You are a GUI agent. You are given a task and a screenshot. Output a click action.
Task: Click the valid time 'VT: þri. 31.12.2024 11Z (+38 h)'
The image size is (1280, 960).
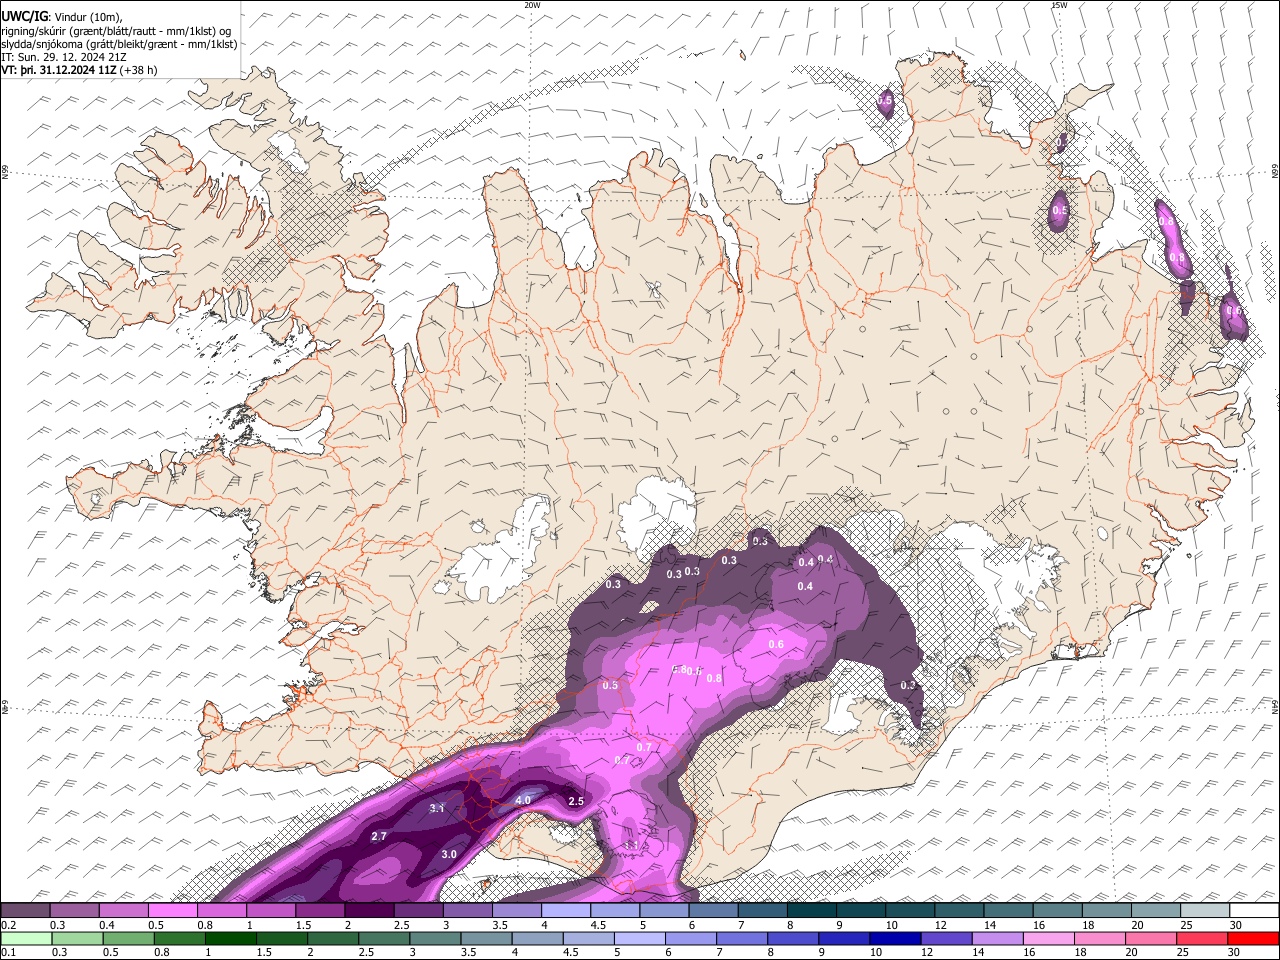[x=80, y=71]
